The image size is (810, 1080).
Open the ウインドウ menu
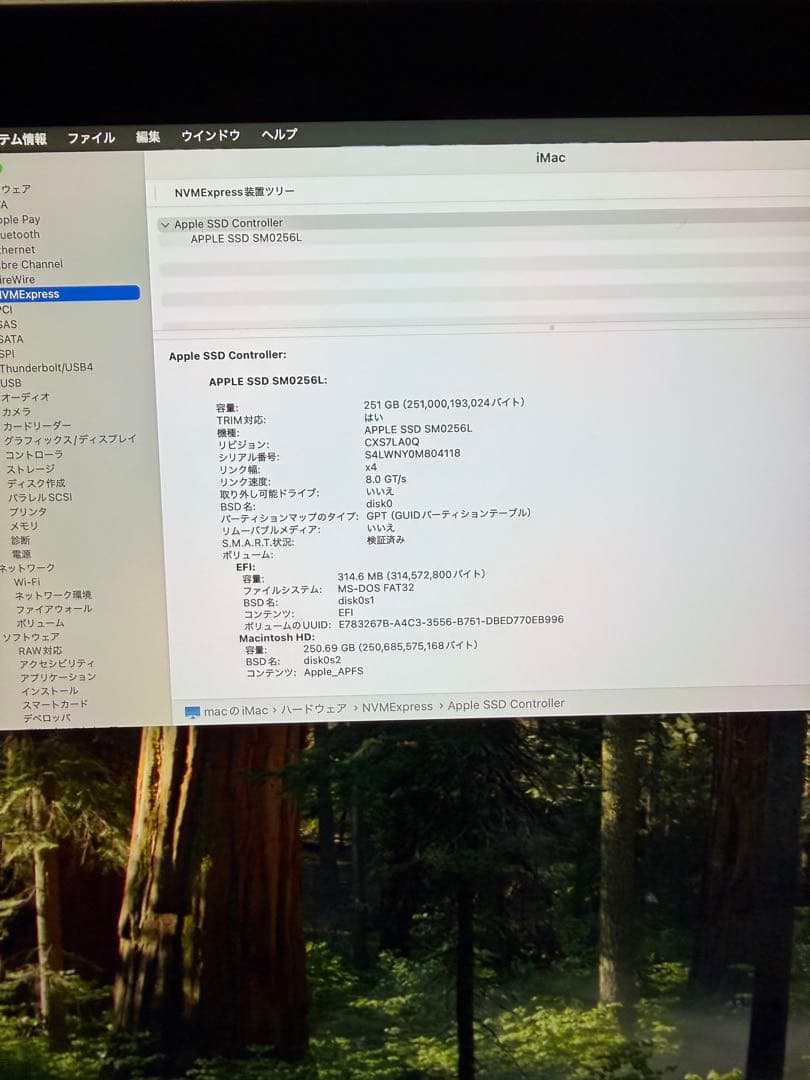[210, 135]
